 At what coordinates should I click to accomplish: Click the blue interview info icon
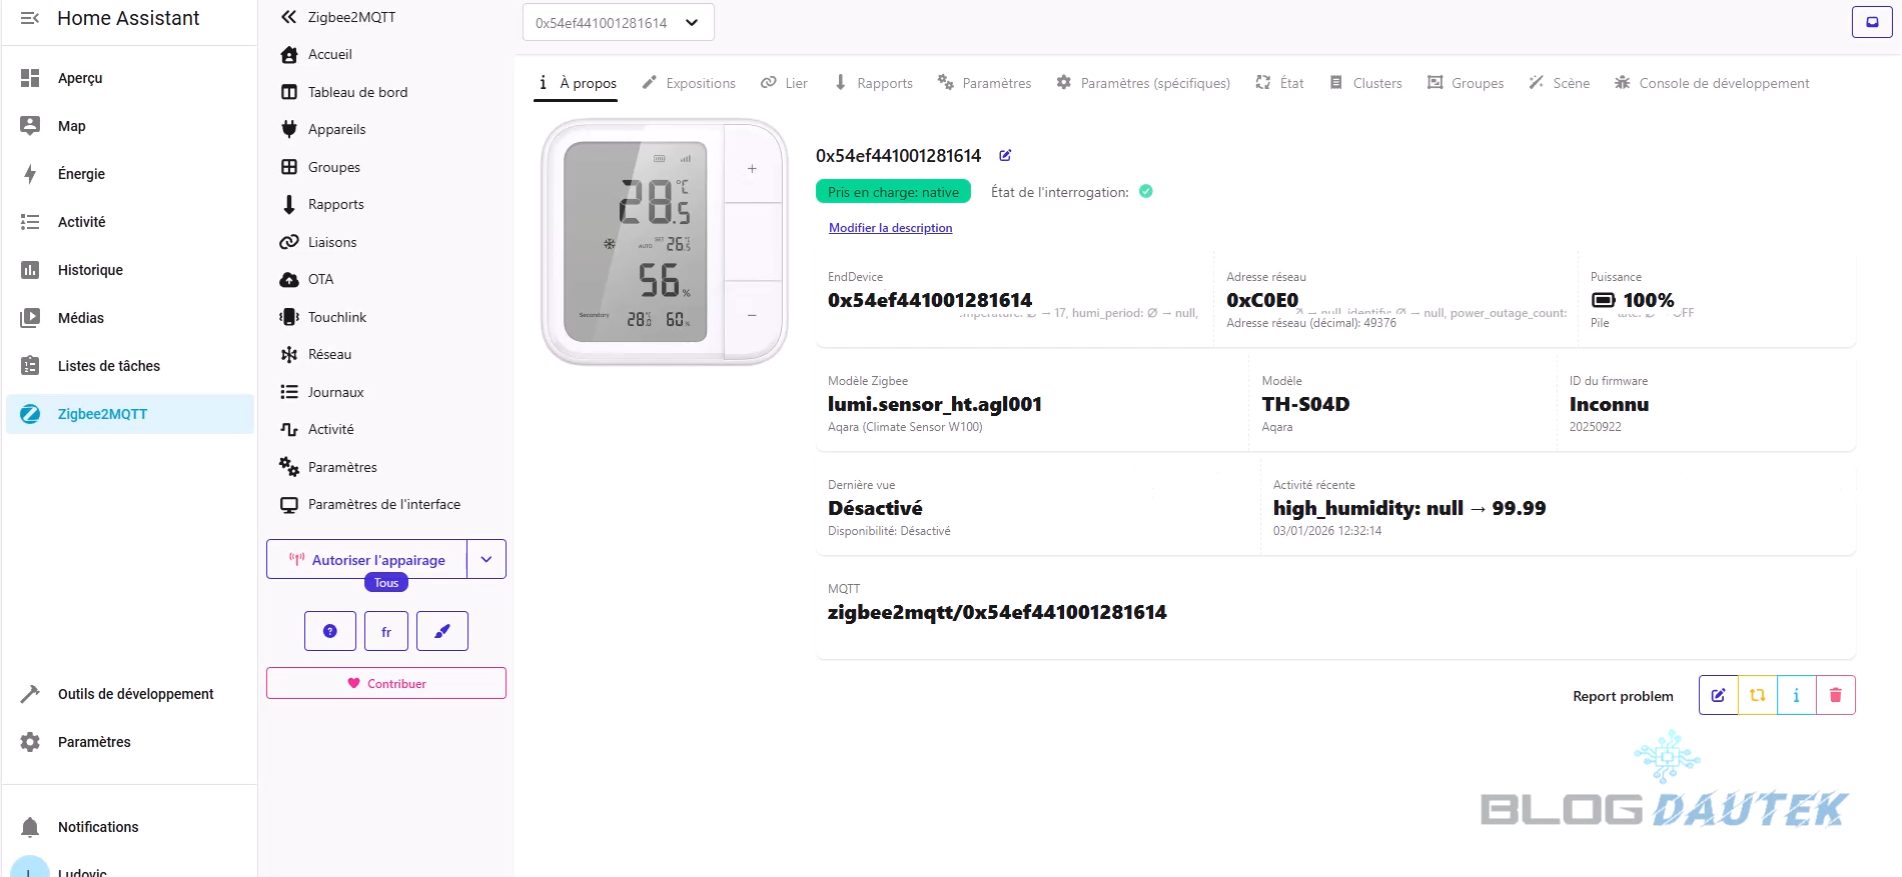[x=1796, y=695]
